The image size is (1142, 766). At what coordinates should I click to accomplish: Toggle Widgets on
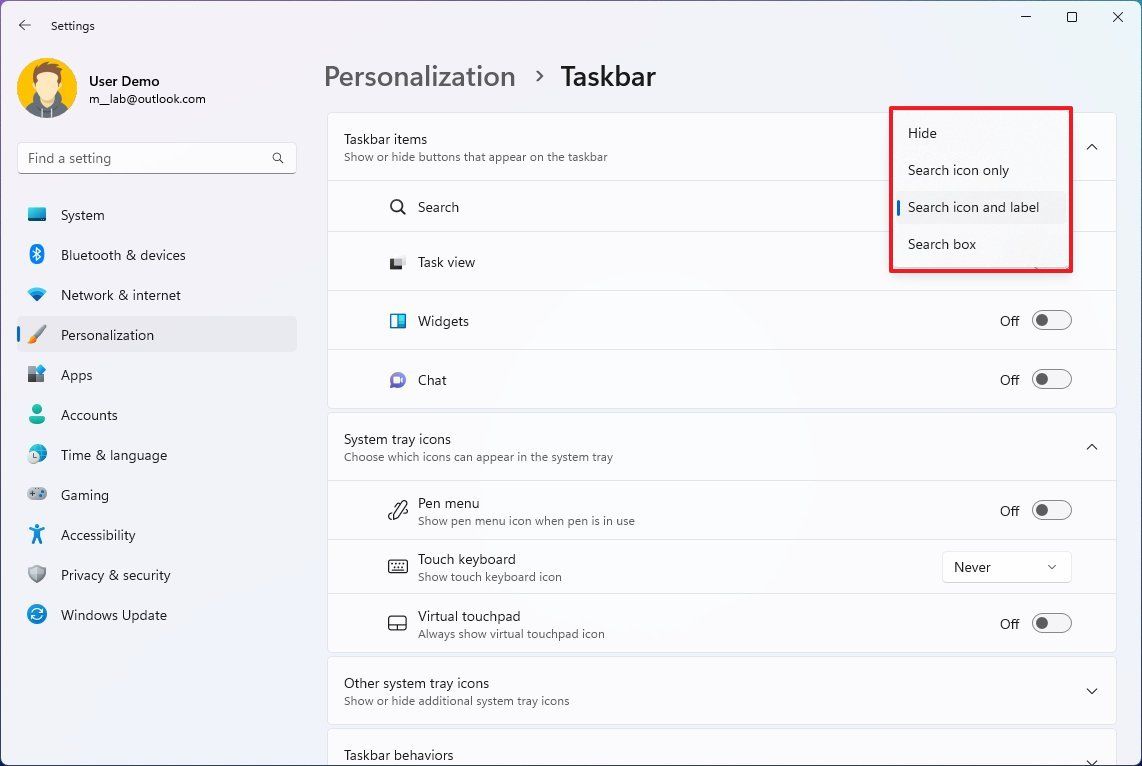click(x=1051, y=320)
